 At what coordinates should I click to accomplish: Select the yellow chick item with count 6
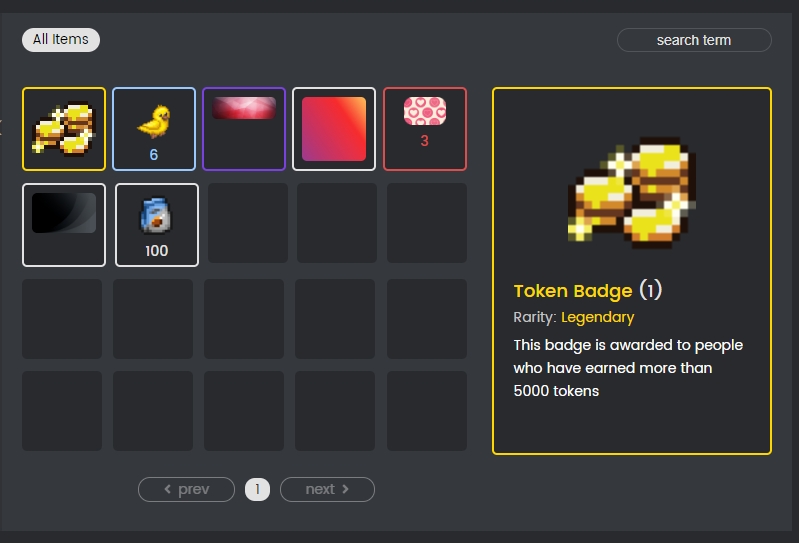click(x=154, y=129)
